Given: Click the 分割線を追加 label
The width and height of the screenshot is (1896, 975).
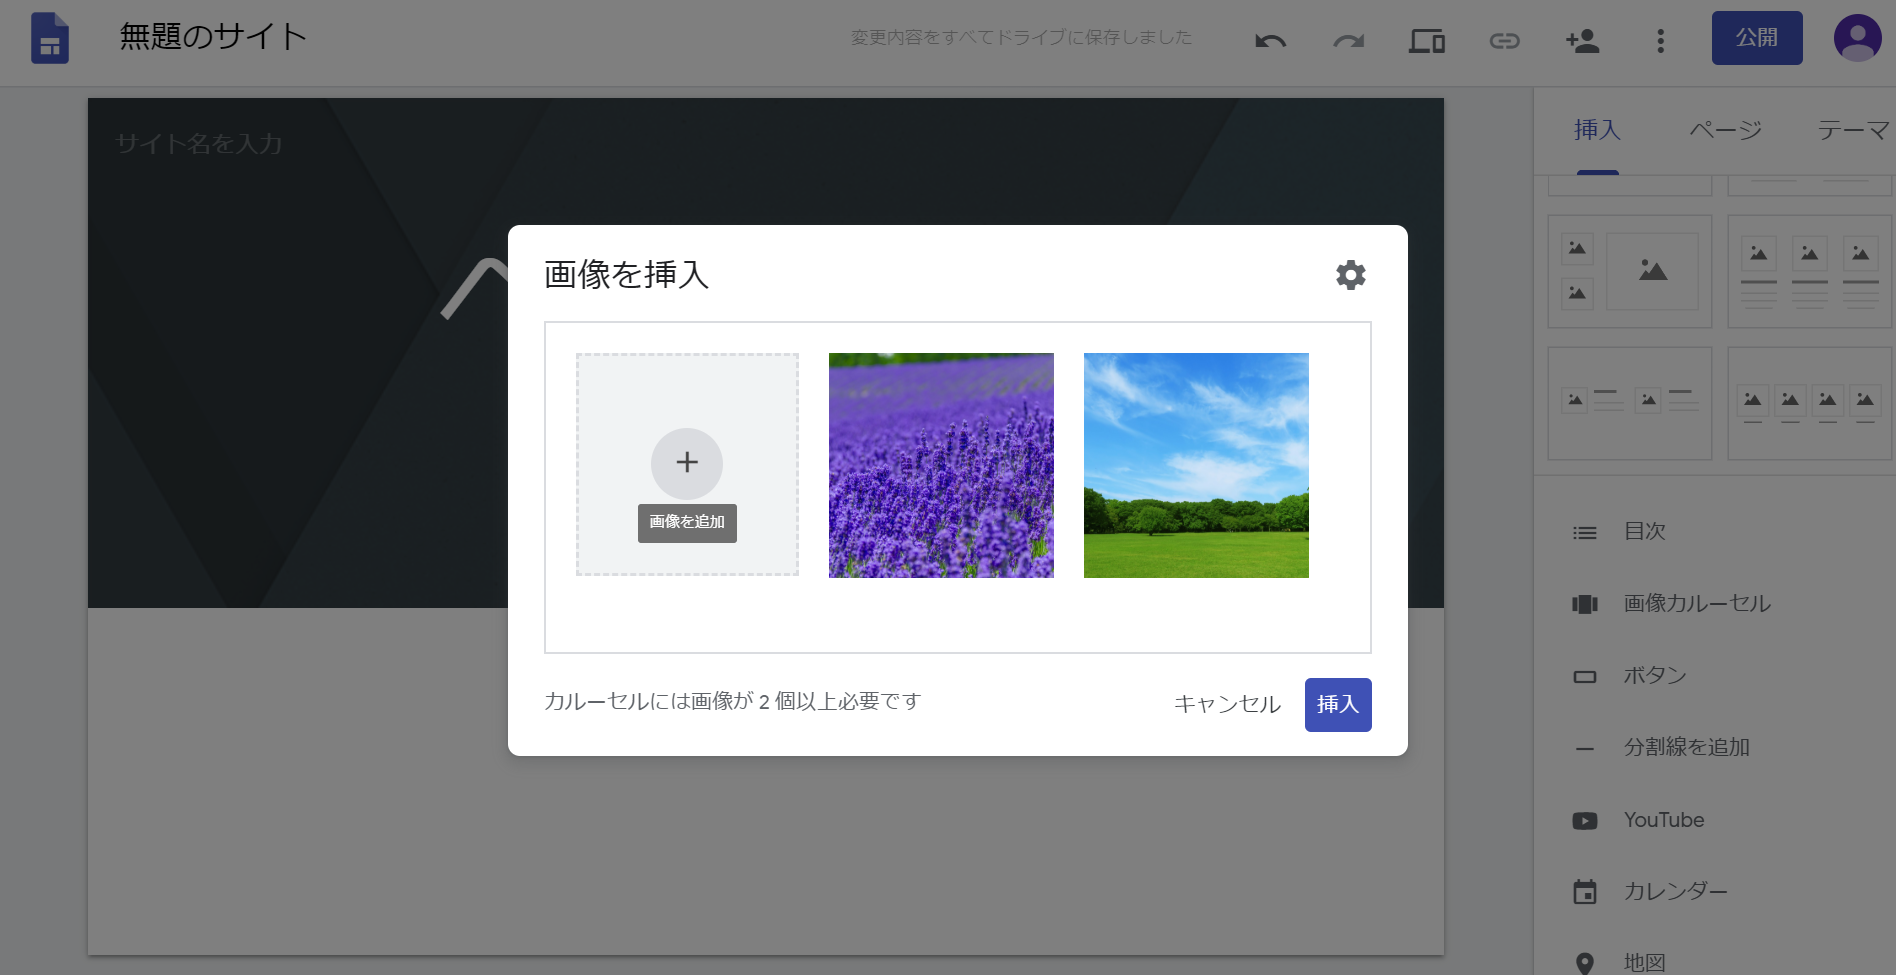Looking at the screenshot, I should [x=1687, y=747].
